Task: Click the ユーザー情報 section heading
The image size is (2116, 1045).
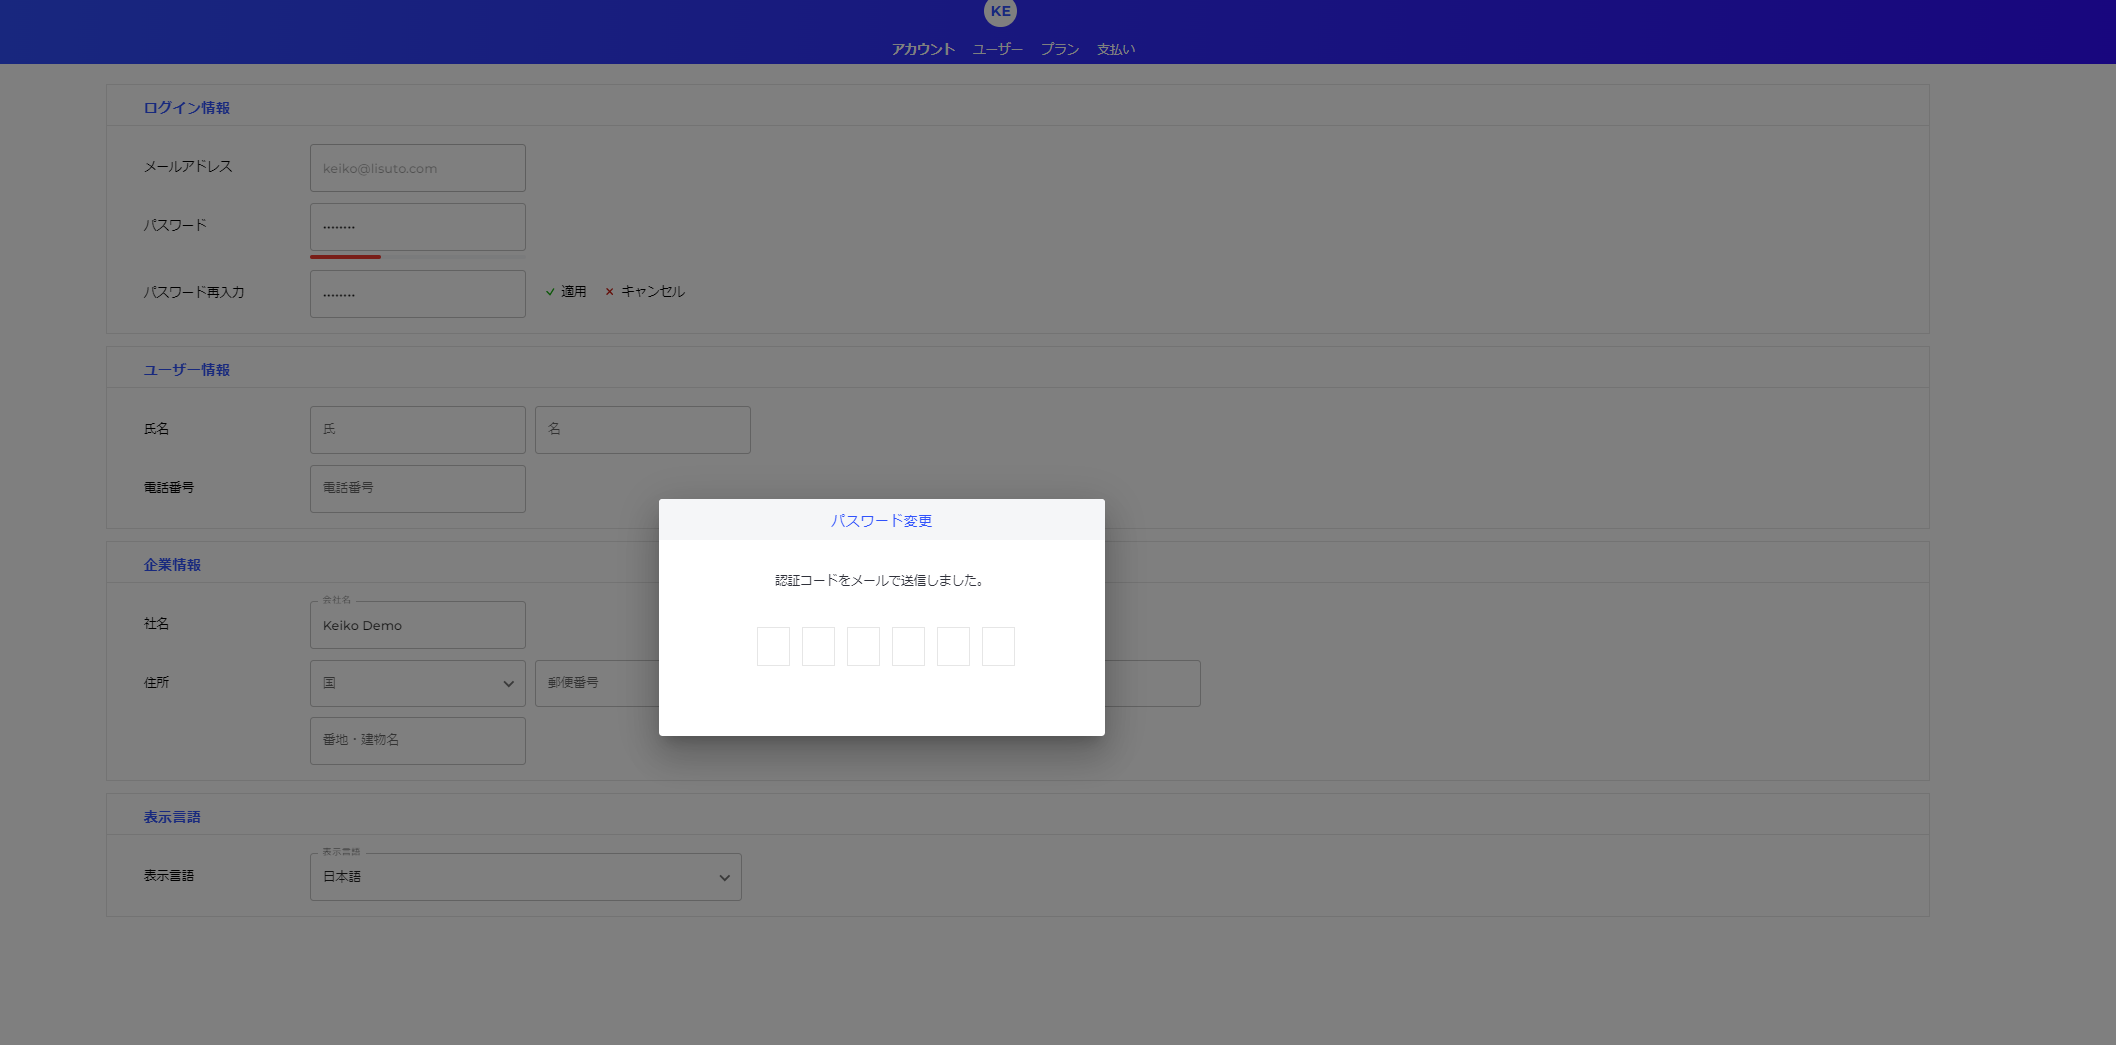Action: point(186,370)
